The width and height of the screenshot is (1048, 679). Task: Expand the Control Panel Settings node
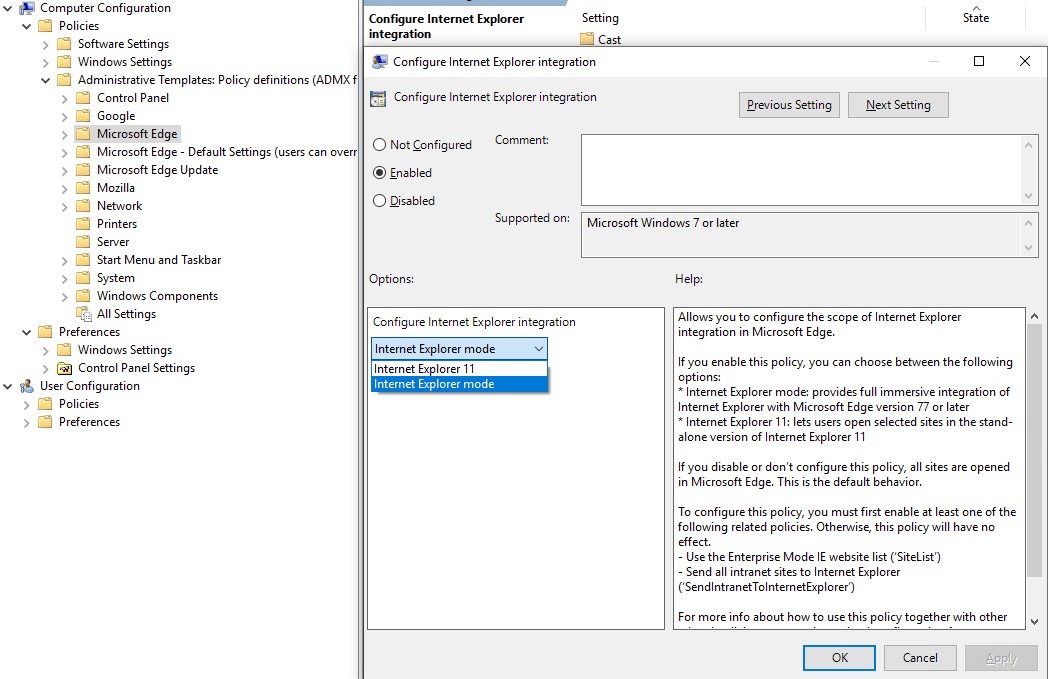(45, 369)
